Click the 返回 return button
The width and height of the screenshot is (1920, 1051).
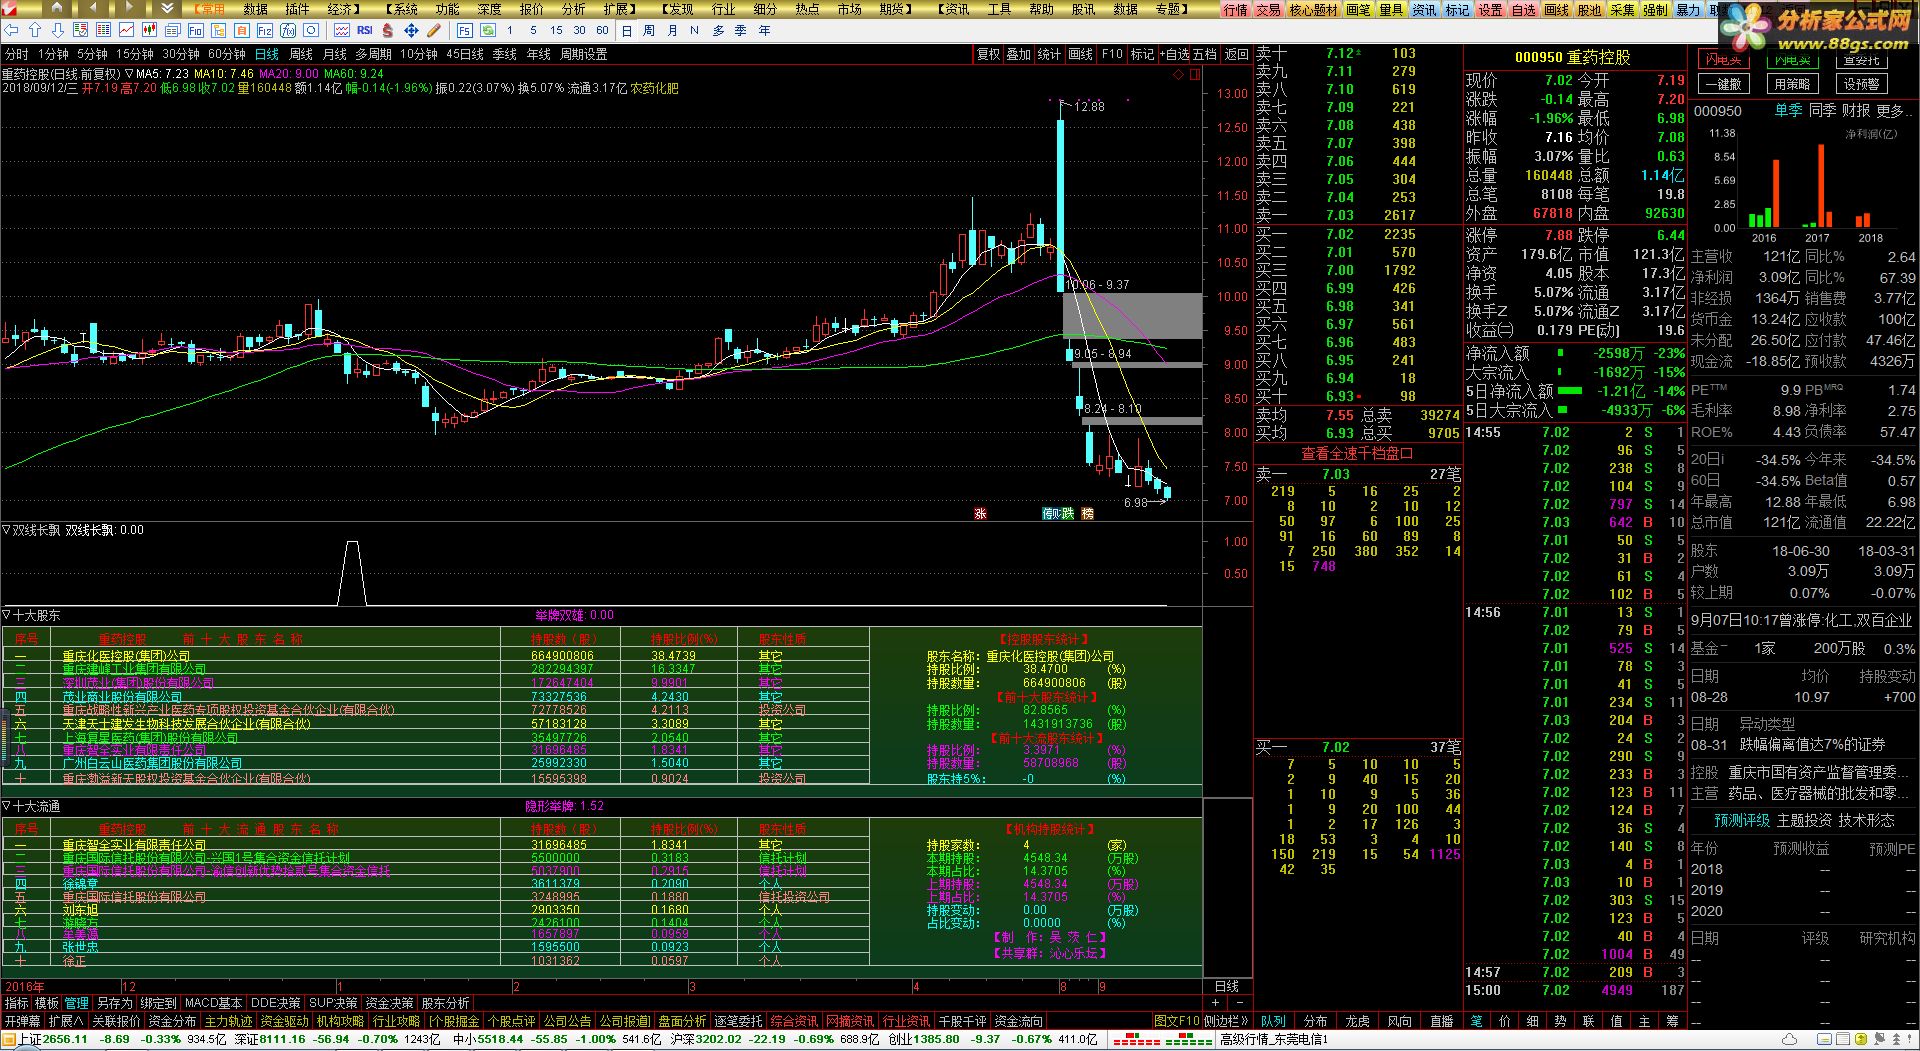coord(1237,54)
